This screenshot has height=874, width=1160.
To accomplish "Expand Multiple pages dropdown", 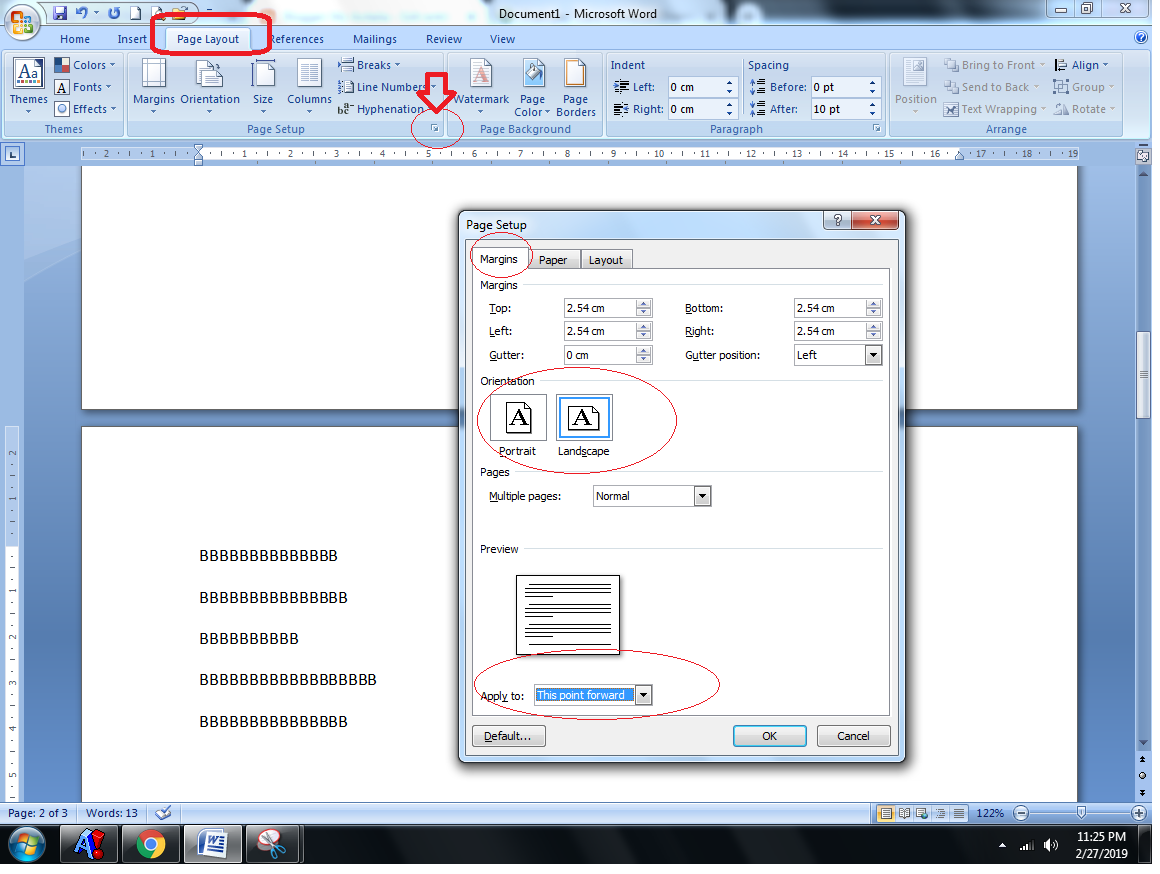I will pos(702,496).
